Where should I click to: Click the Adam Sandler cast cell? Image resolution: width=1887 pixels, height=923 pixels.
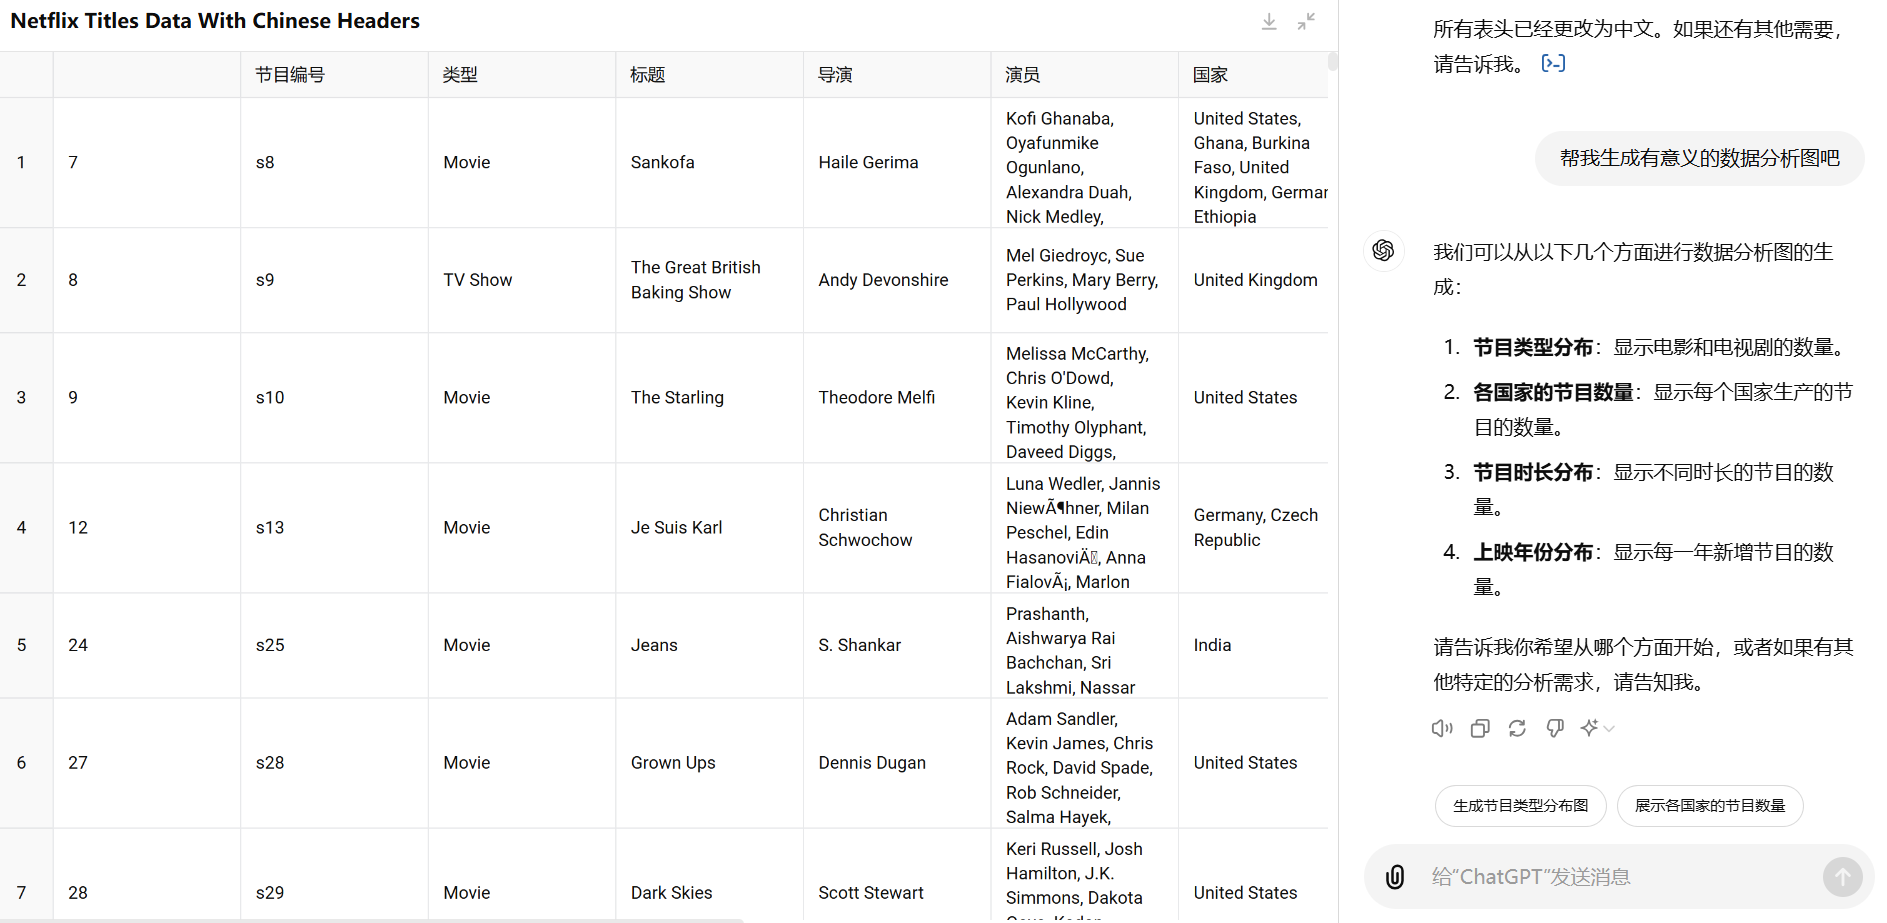(1084, 762)
